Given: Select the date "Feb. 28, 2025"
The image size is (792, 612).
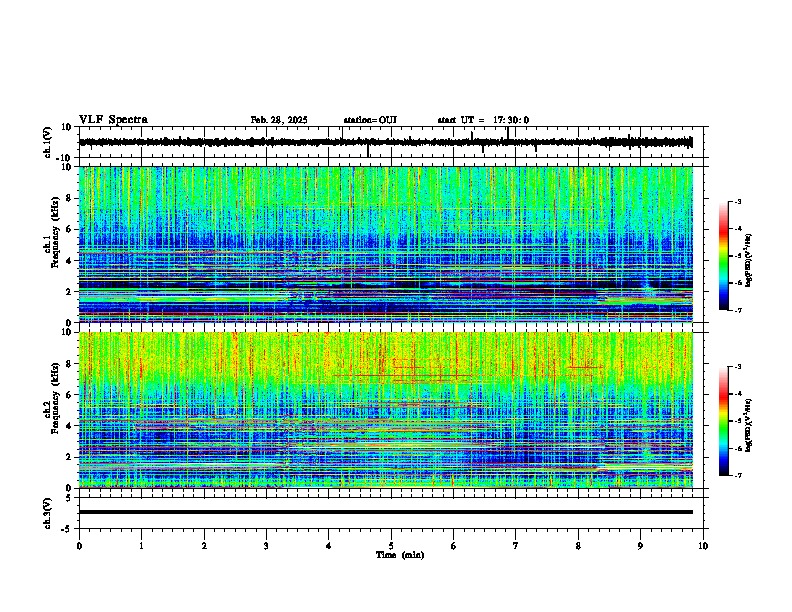Looking at the screenshot, I should pos(279,120).
